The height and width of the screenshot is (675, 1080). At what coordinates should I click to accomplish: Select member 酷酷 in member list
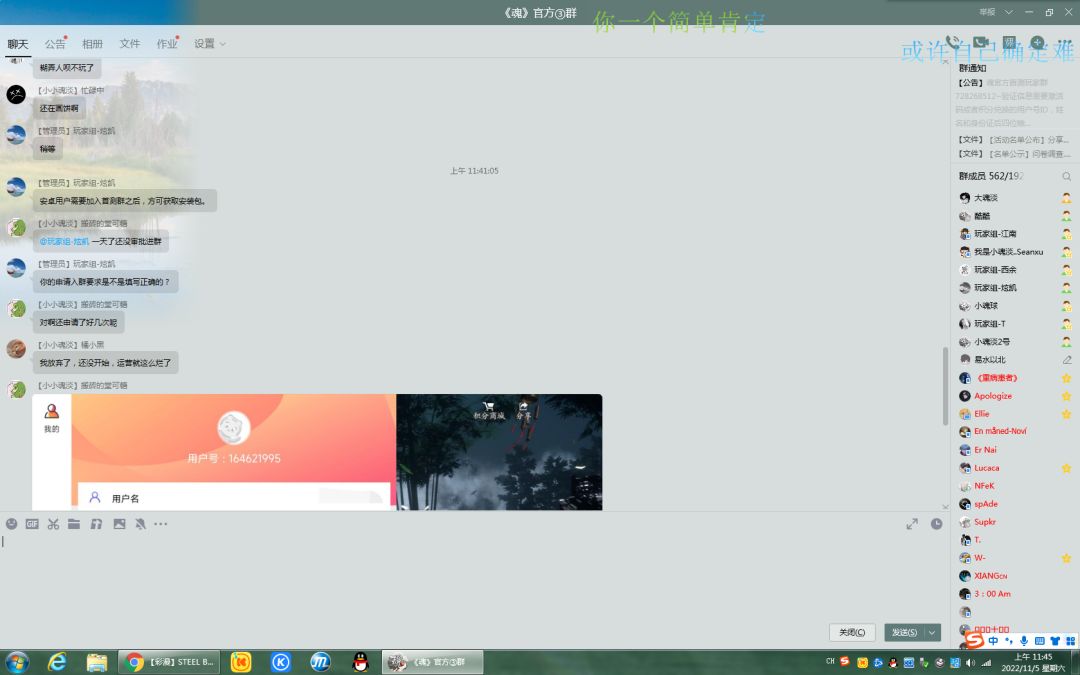[x=1015, y=216]
